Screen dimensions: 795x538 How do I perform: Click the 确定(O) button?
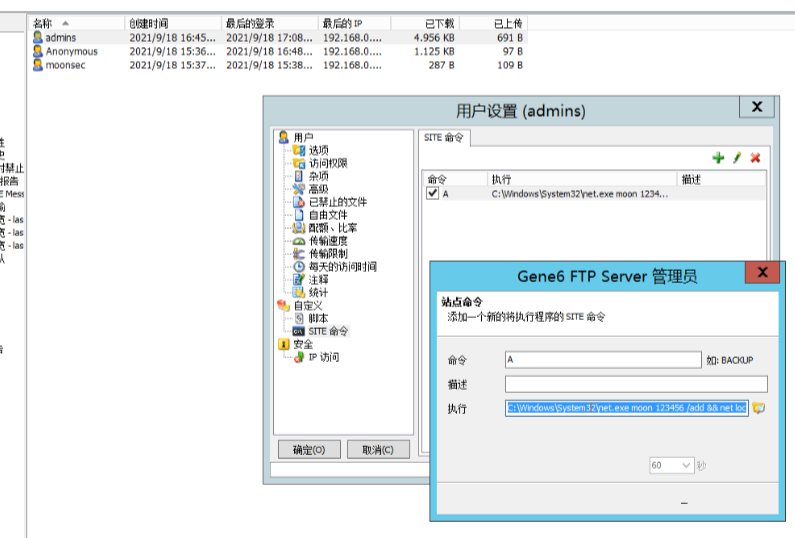309,450
